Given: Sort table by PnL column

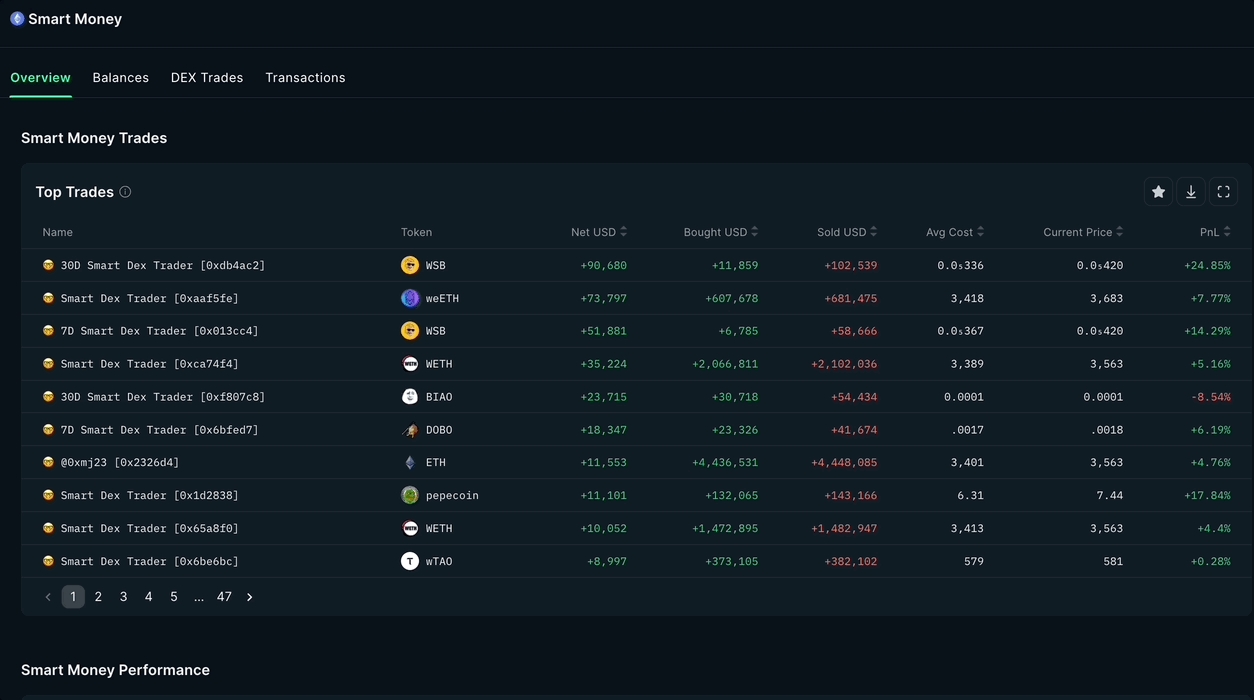Looking at the screenshot, I should 1215,232.
